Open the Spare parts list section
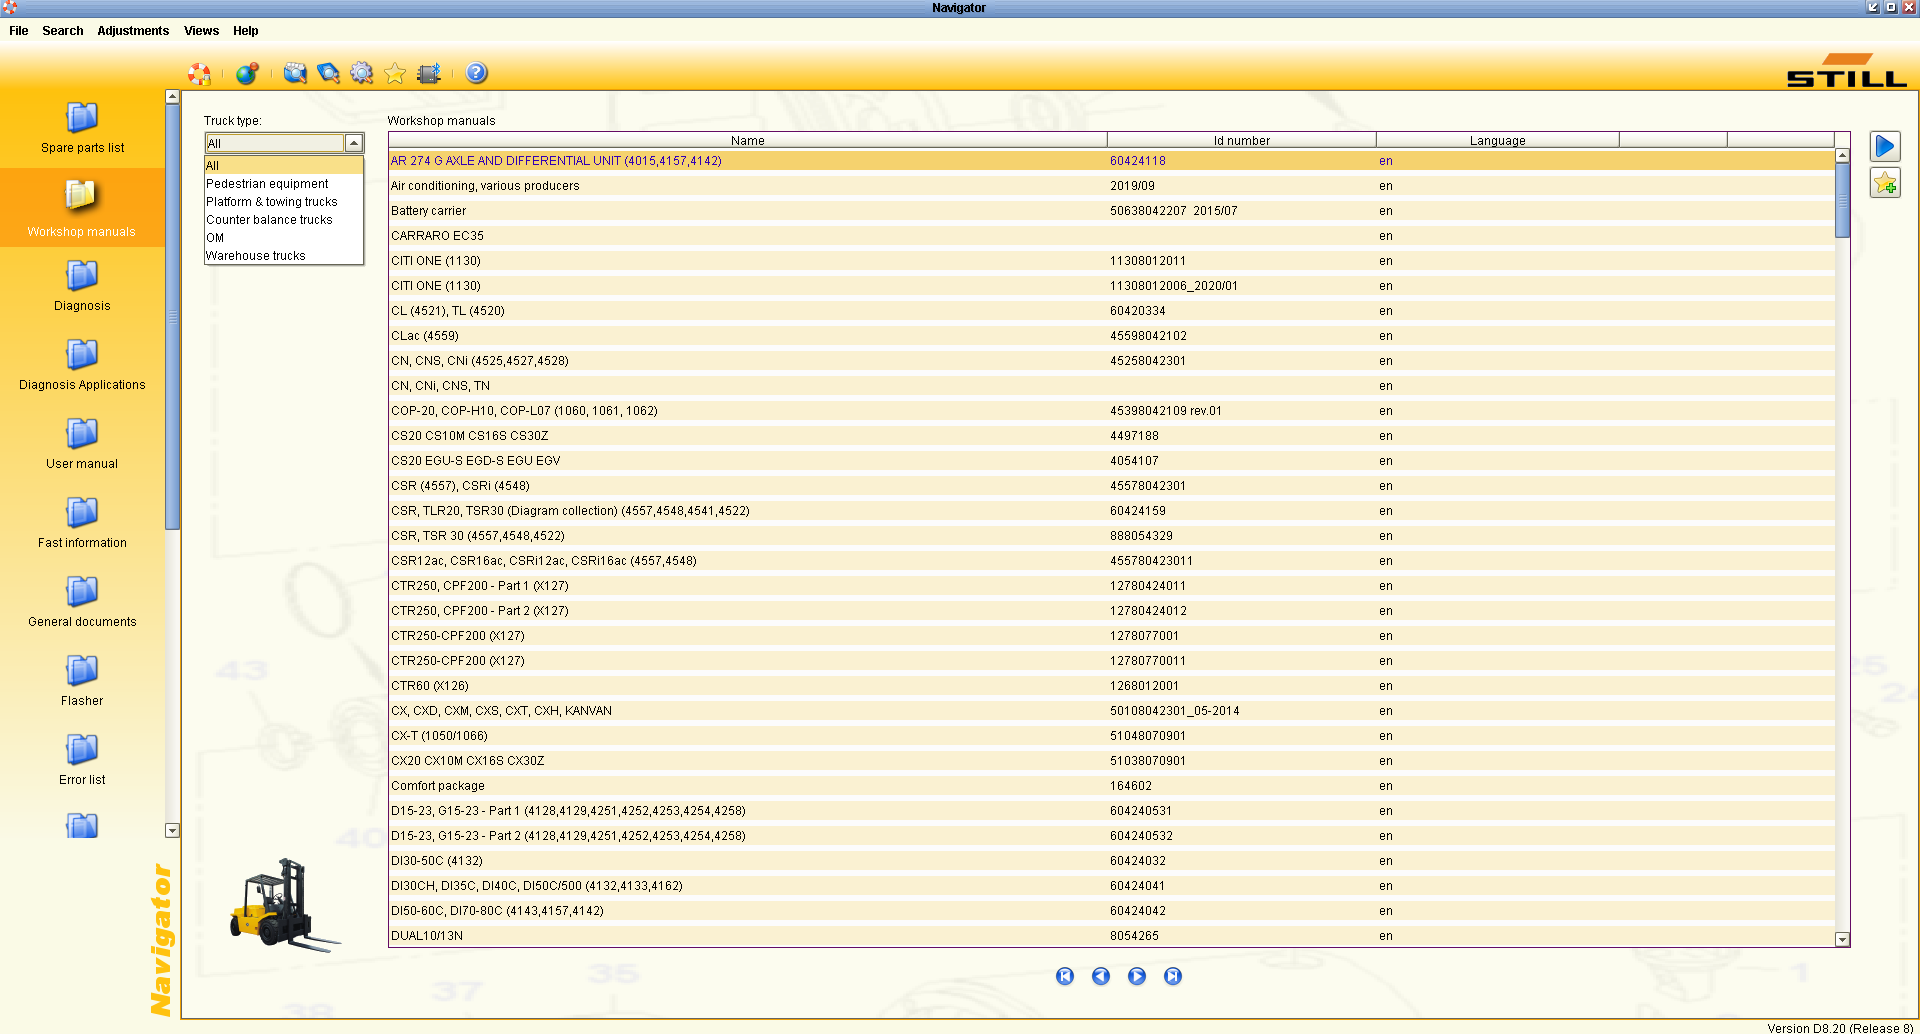The height and width of the screenshot is (1034, 1920). [82, 128]
